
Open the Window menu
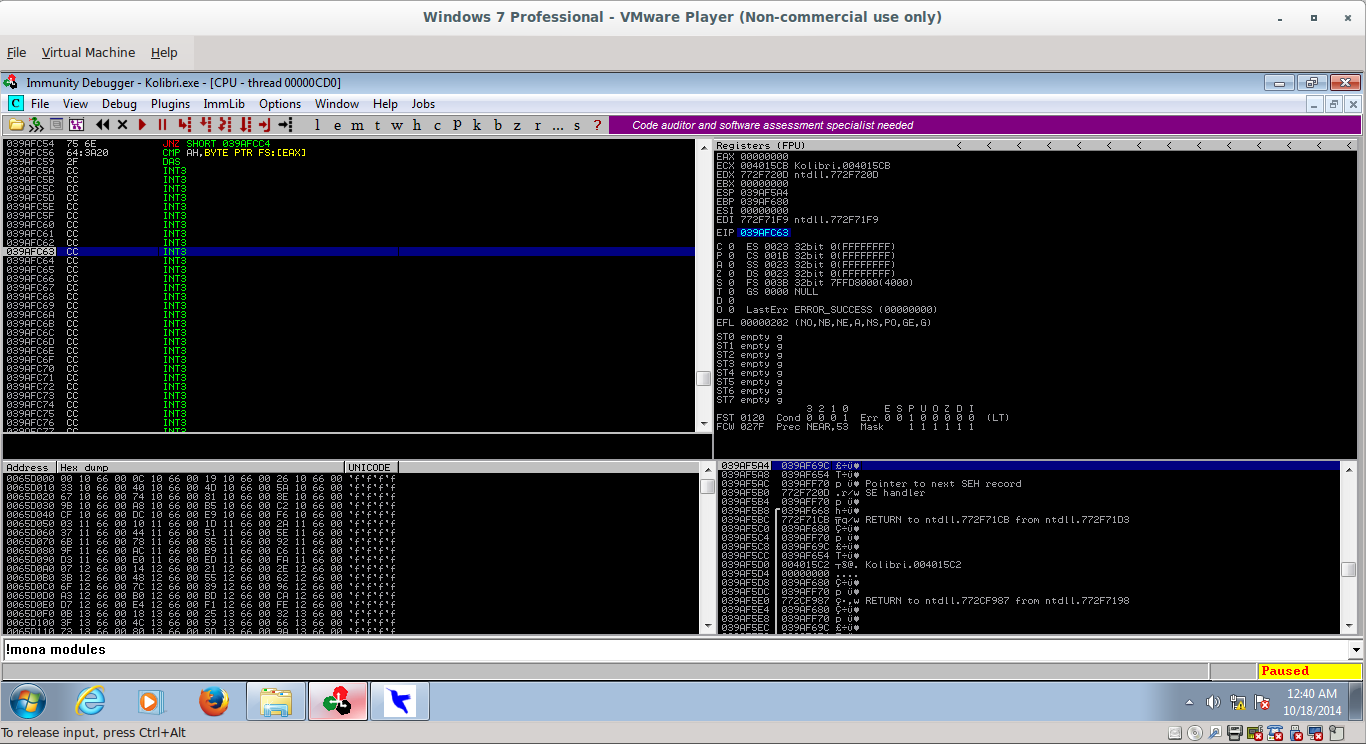tap(337, 104)
